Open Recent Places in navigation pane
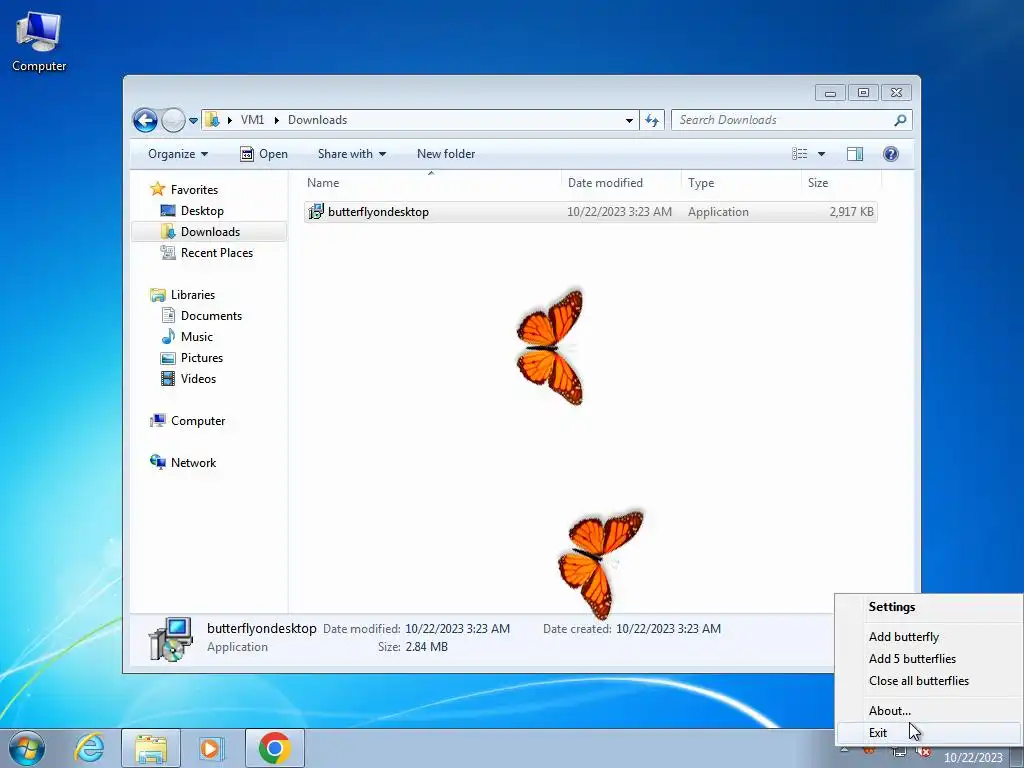This screenshot has width=1024, height=768. pos(217,253)
